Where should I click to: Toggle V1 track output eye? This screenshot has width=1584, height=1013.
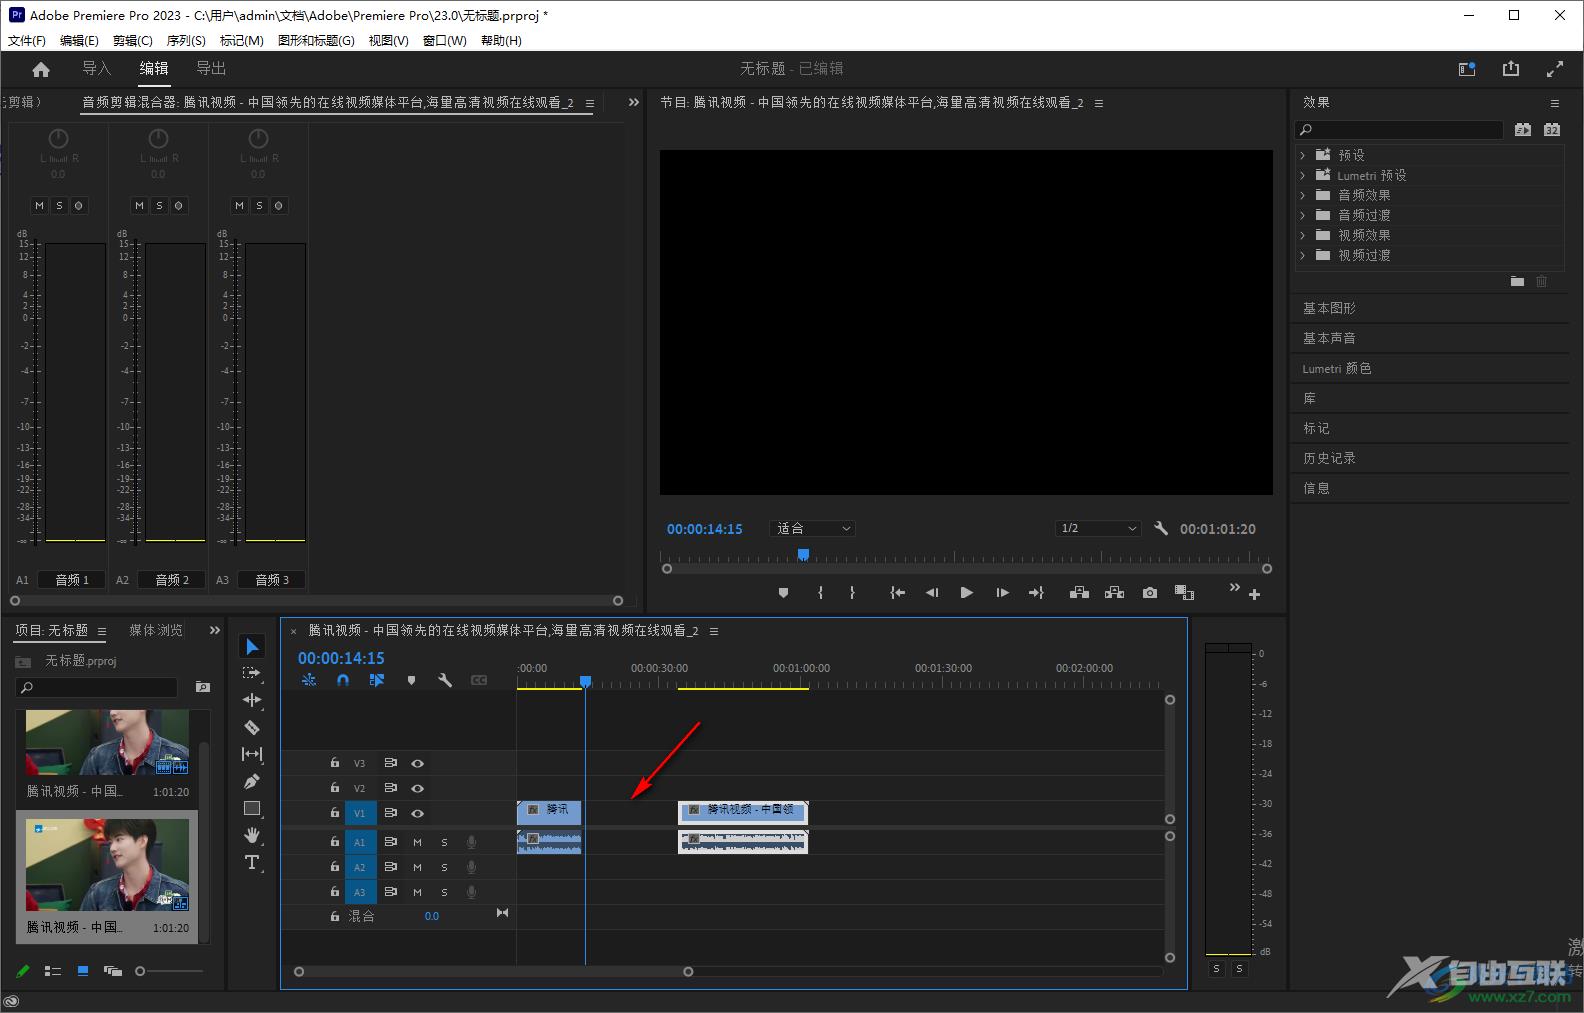(x=418, y=813)
